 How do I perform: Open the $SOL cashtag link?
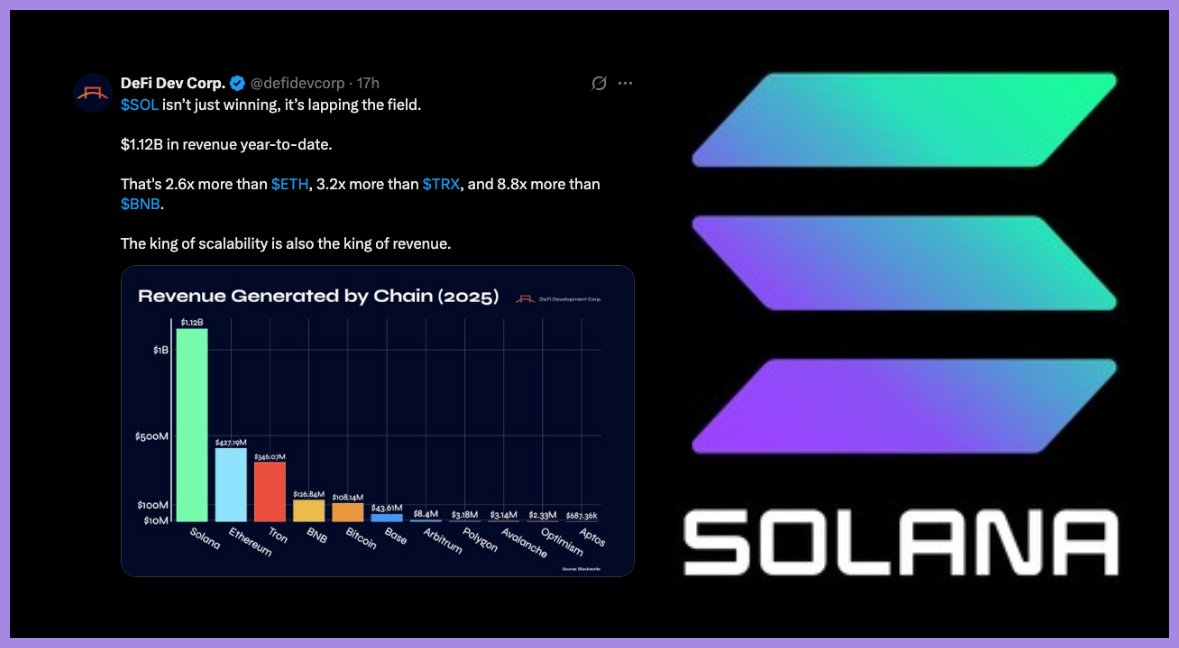pos(139,104)
